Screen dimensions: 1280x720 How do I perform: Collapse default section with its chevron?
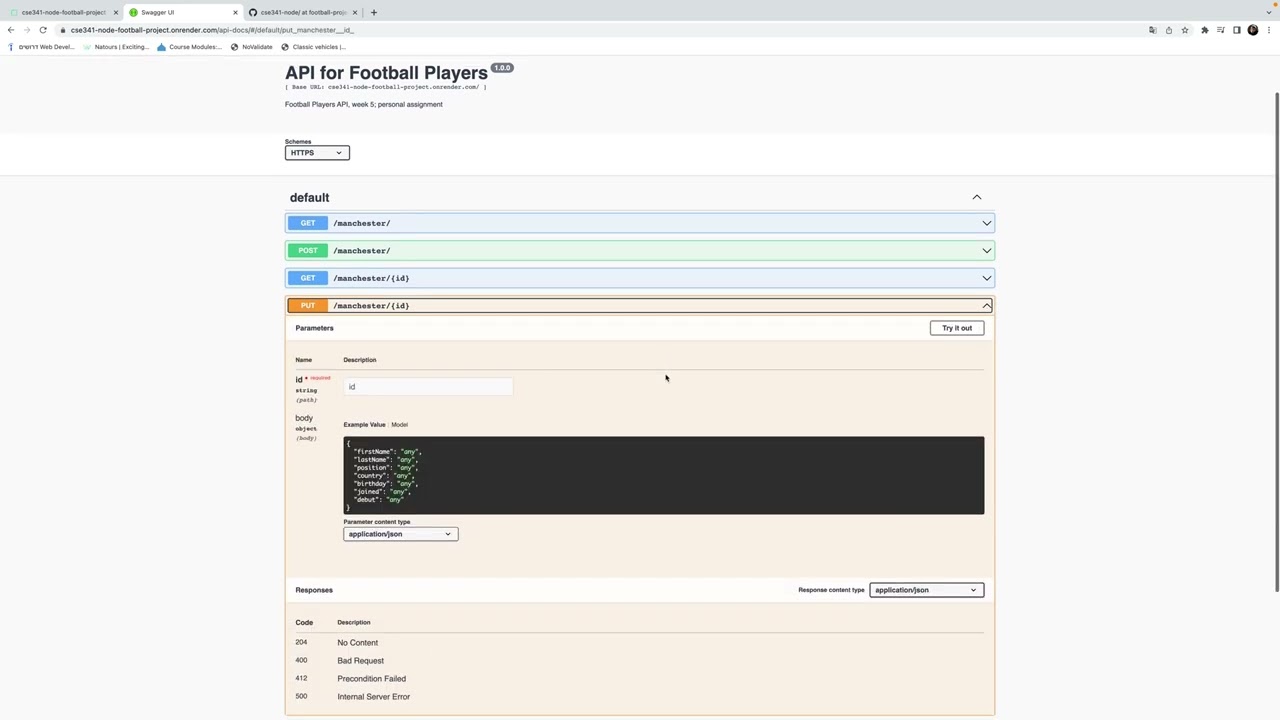pyautogui.click(x=977, y=197)
